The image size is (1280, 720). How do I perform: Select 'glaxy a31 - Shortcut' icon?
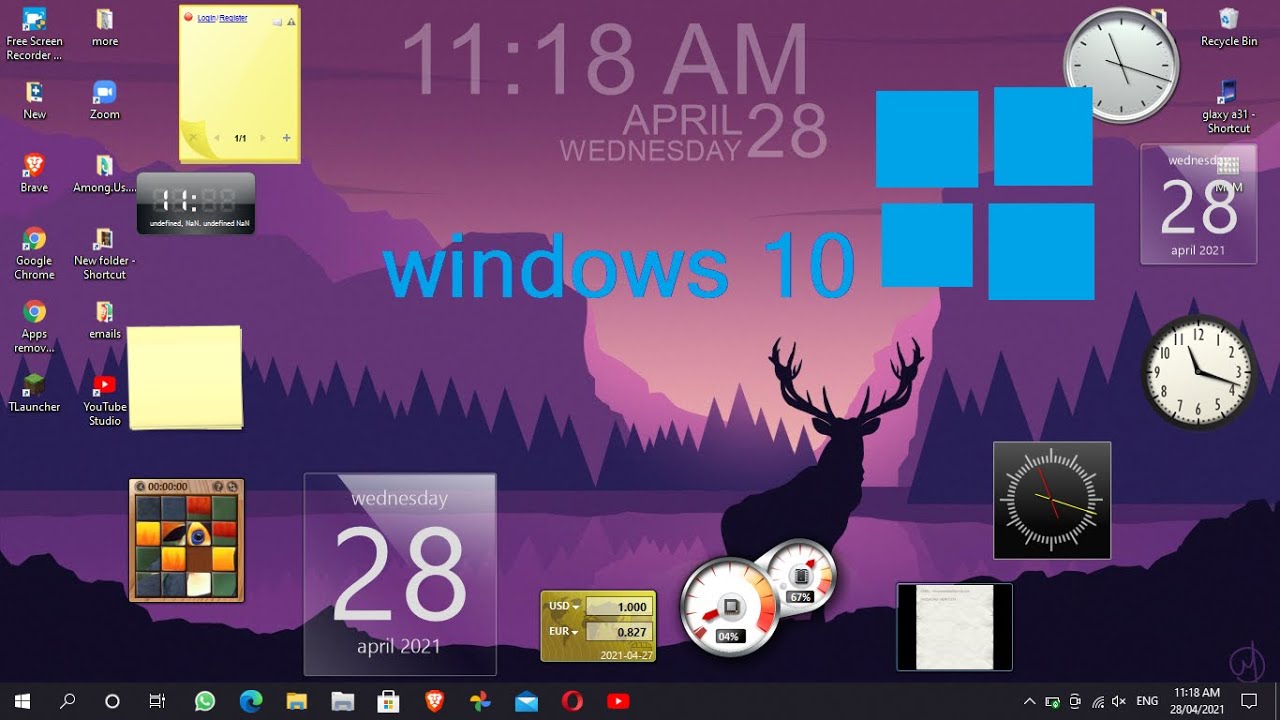point(1229,107)
